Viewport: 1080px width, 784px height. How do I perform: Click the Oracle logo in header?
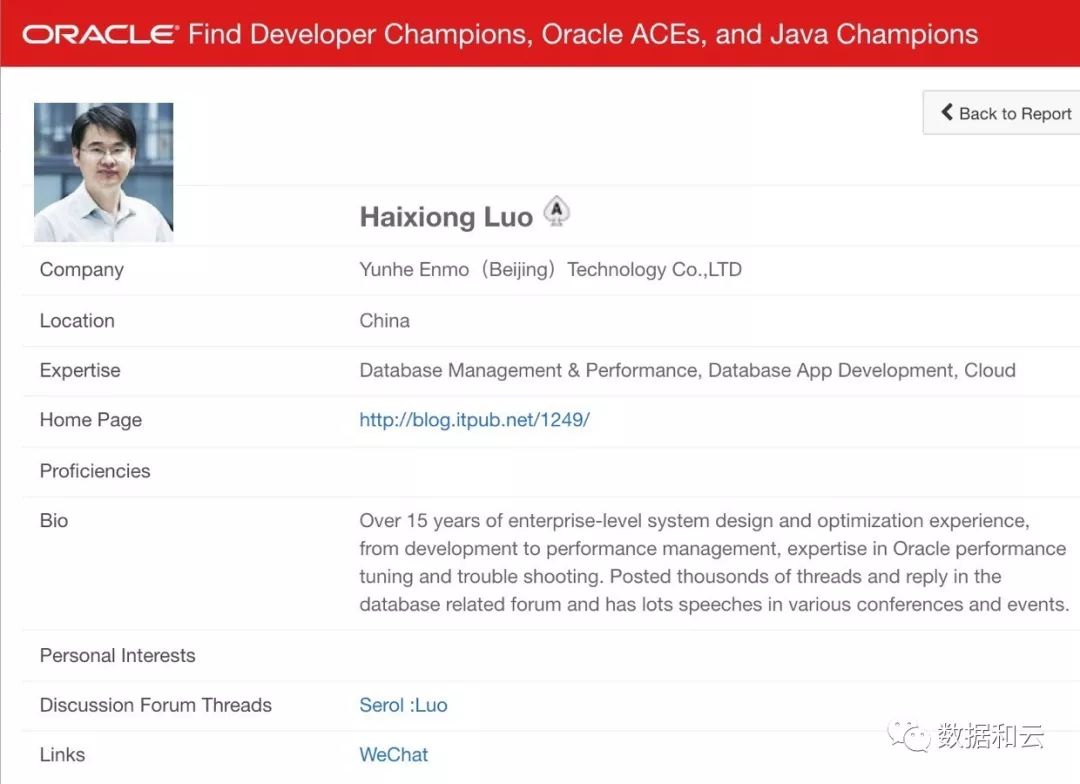click(100, 34)
